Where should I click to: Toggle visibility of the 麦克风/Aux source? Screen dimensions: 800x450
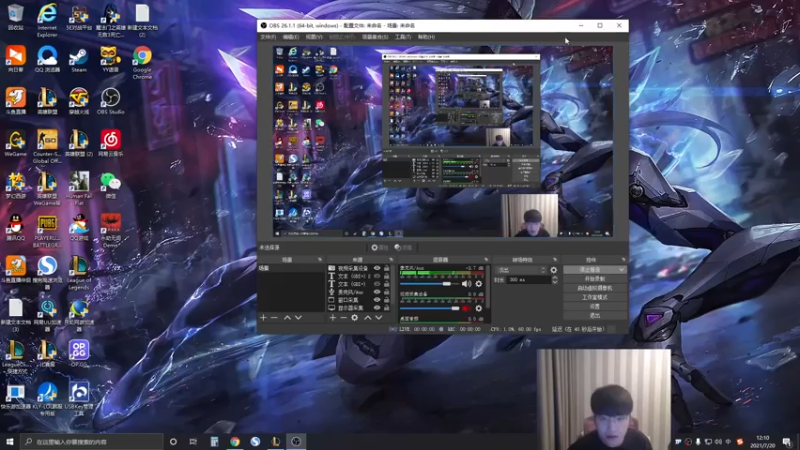tap(377, 292)
